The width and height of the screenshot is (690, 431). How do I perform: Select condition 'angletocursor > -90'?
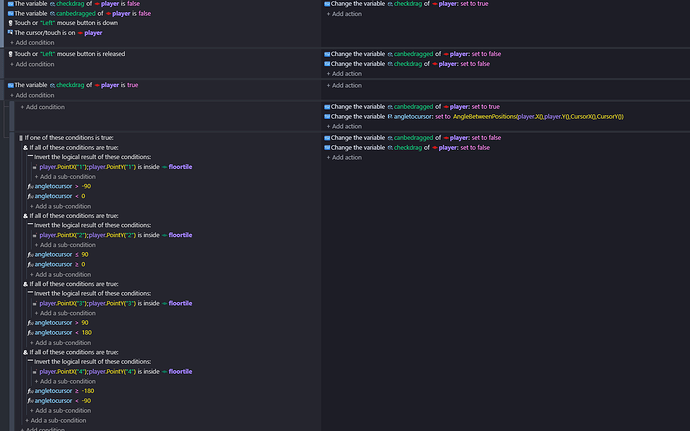tap(59, 186)
